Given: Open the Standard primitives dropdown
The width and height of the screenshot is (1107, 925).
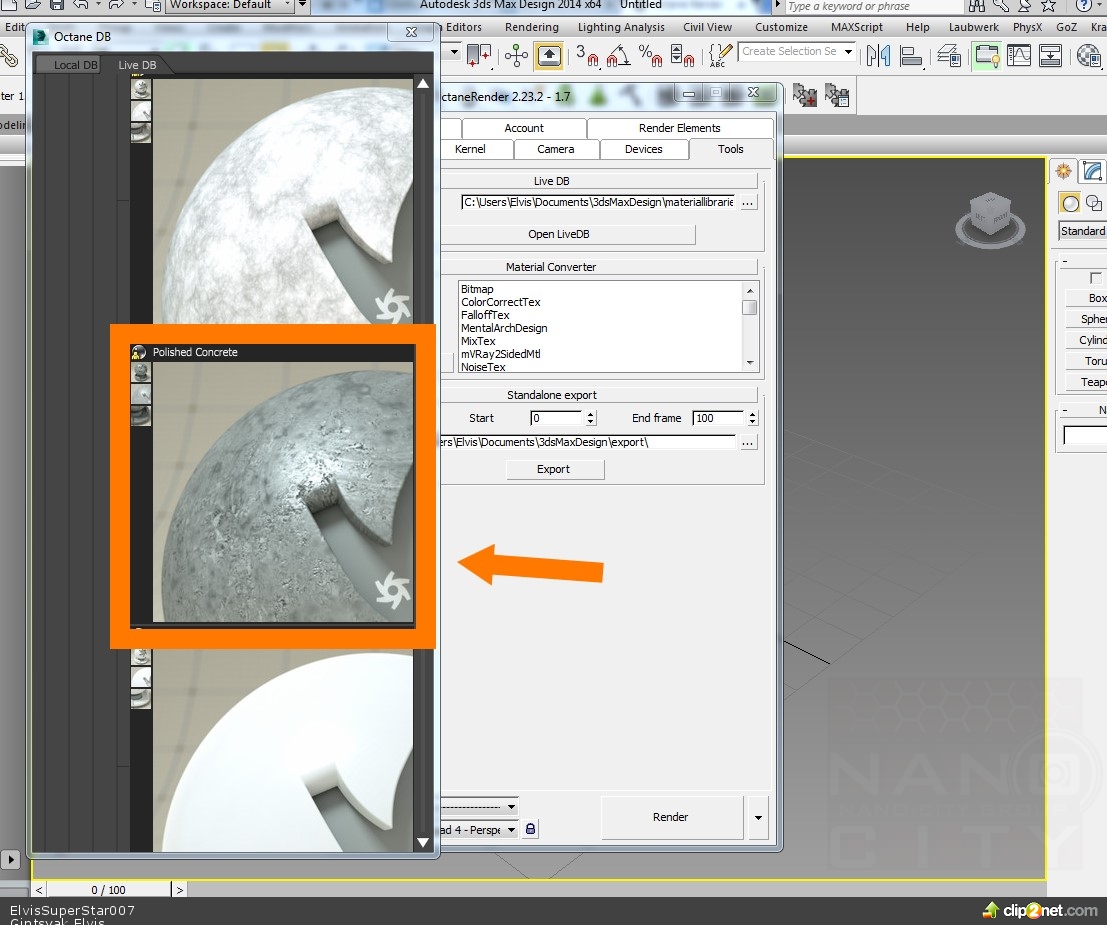Looking at the screenshot, I should [x=1083, y=231].
